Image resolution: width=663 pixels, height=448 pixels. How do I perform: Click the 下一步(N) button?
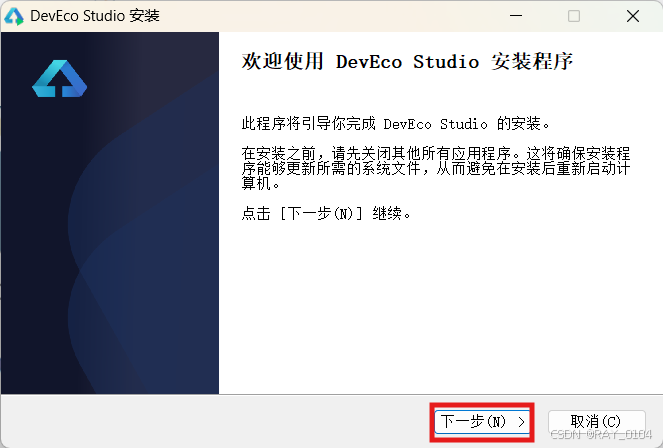(482, 422)
